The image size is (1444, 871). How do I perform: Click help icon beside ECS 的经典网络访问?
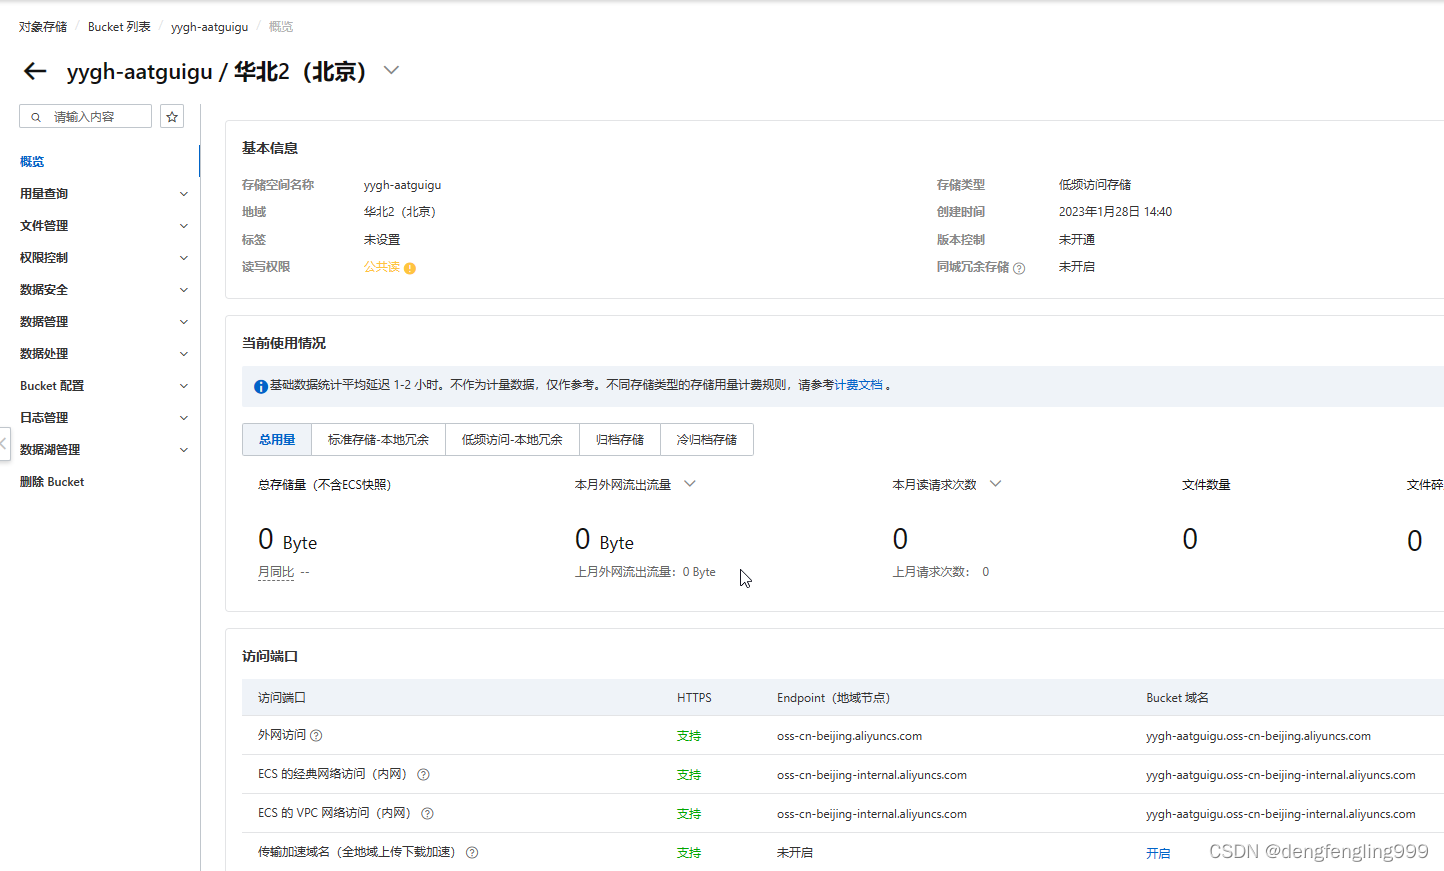point(423,774)
